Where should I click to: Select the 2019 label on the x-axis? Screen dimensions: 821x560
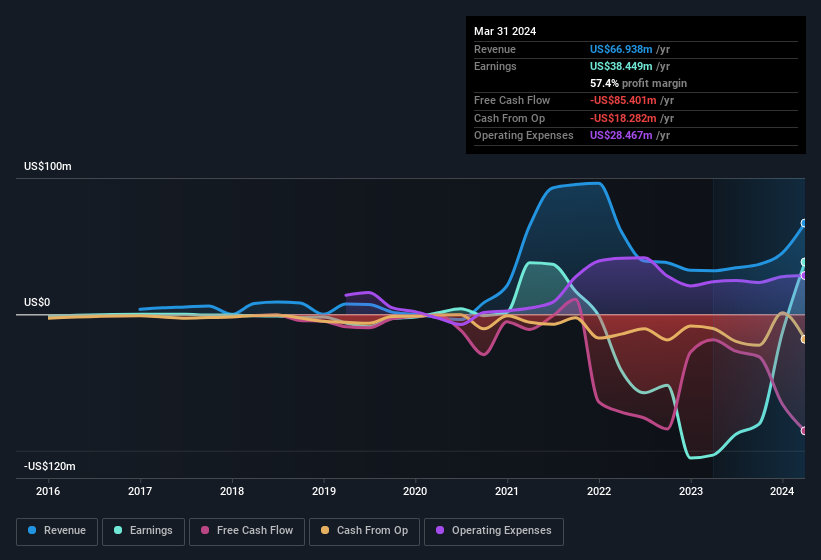click(x=324, y=491)
